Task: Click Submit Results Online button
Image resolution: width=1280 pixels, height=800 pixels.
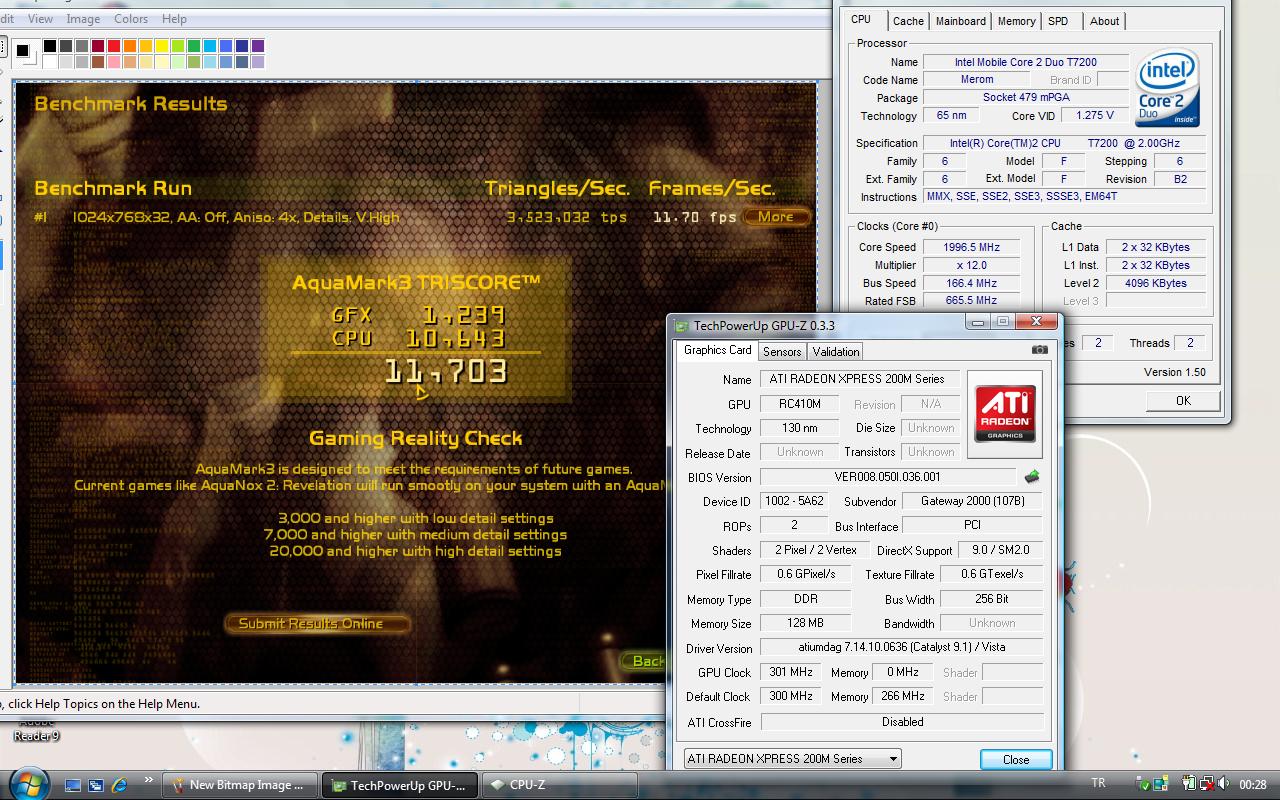Action: pos(318,623)
